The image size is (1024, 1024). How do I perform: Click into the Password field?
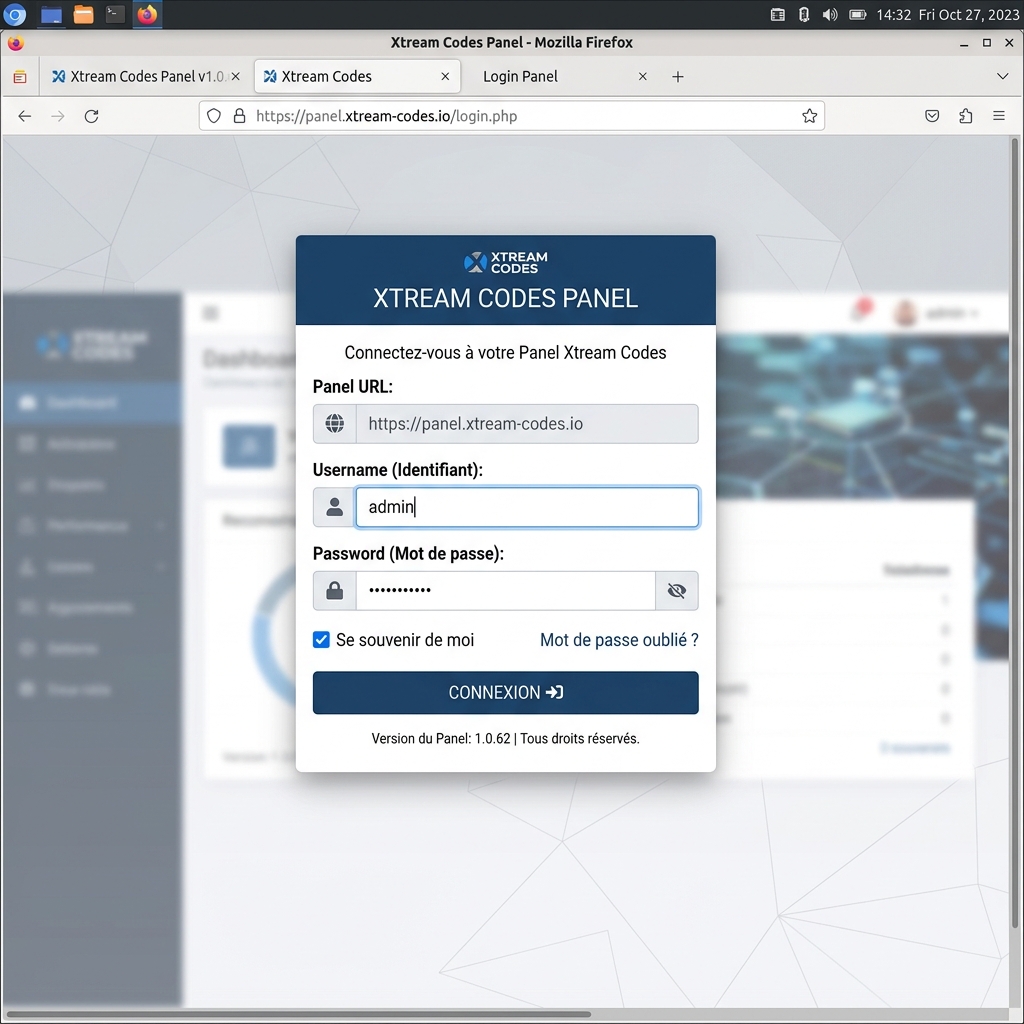click(505, 591)
